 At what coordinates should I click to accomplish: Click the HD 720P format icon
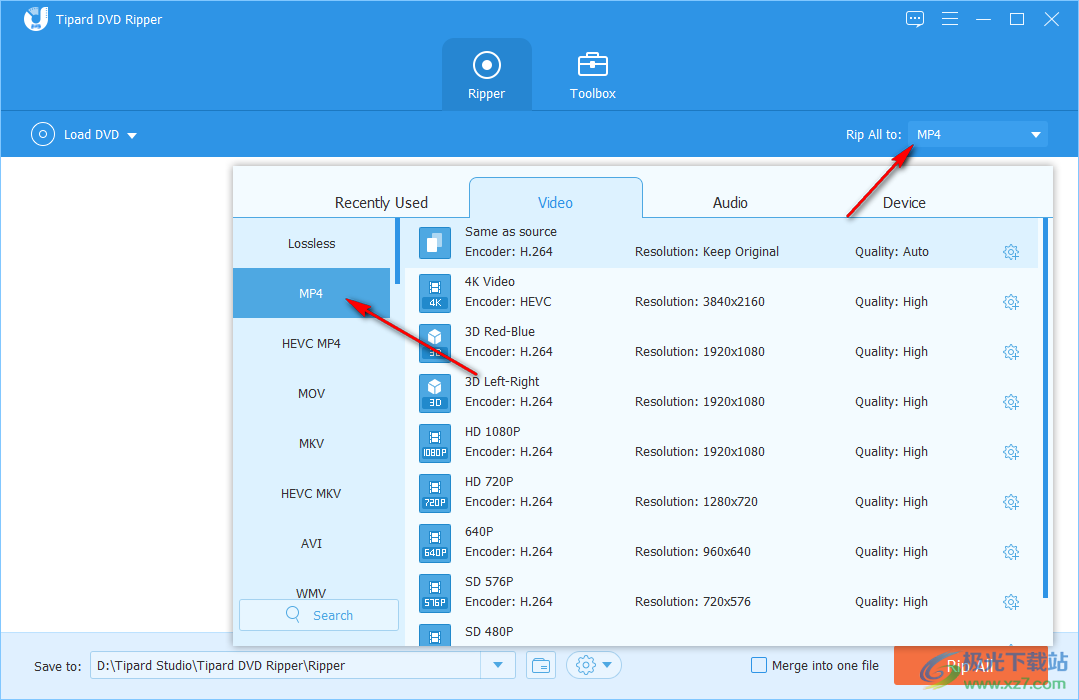click(435, 492)
